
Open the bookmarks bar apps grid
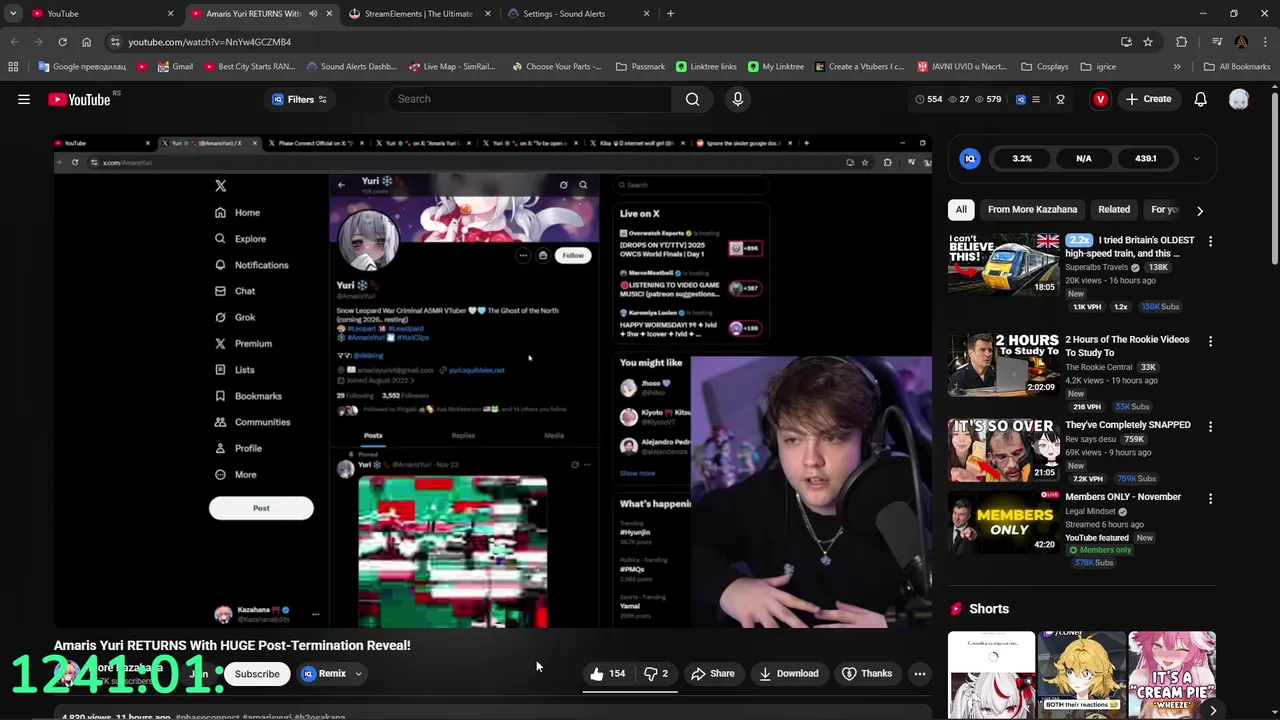pos(13,67)
